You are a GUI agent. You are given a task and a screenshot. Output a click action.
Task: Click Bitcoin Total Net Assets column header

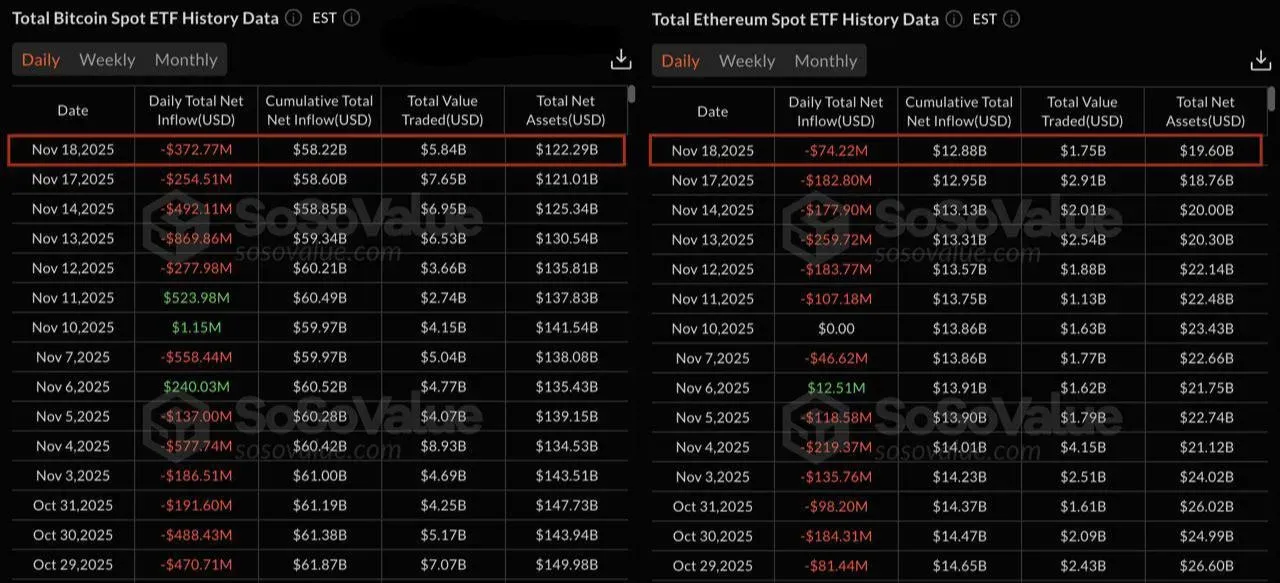566,110
